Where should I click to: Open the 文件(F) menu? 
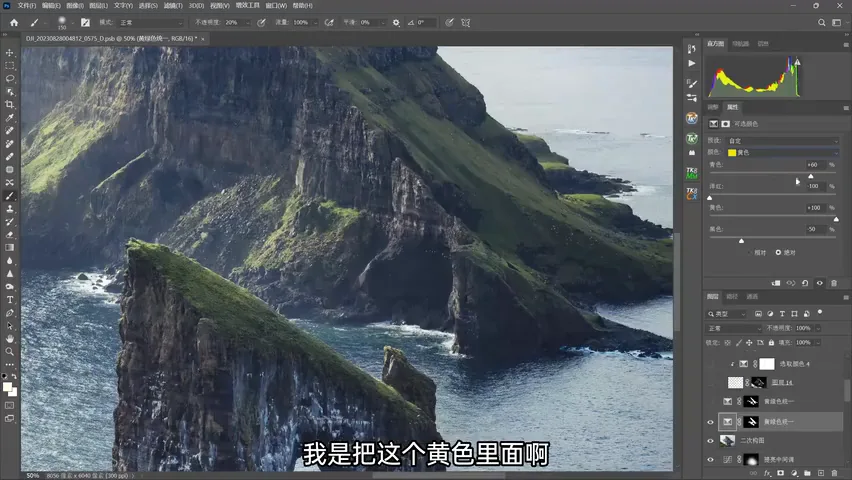[27, 5]
